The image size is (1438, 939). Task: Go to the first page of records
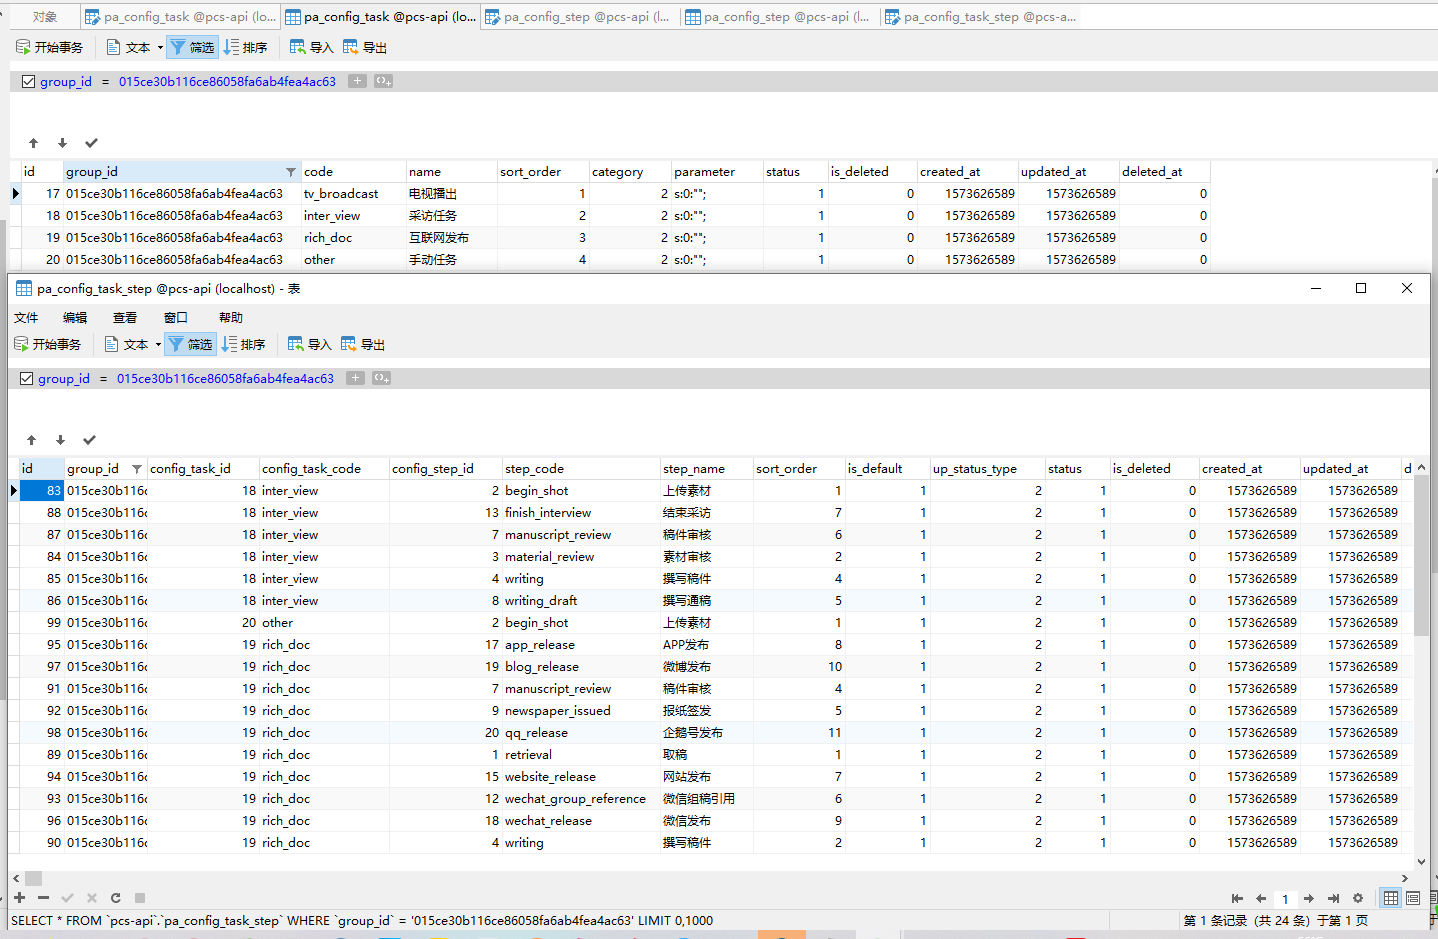(1237, 898)
